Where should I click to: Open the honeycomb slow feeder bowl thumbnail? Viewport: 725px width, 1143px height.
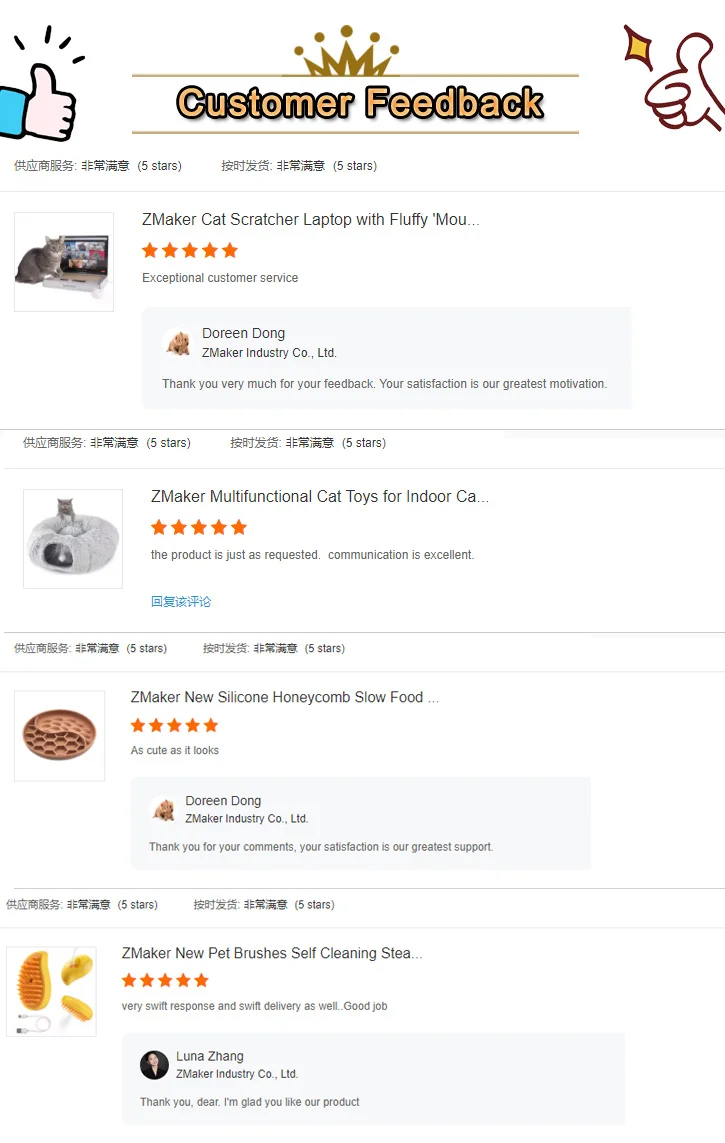pos(60,736)
